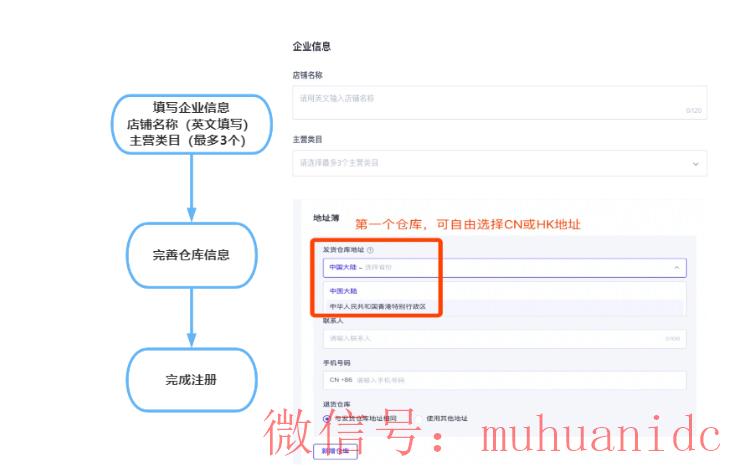
Task: Open the 主营类目 category dropdown
Action: click(x=499, y=163)
